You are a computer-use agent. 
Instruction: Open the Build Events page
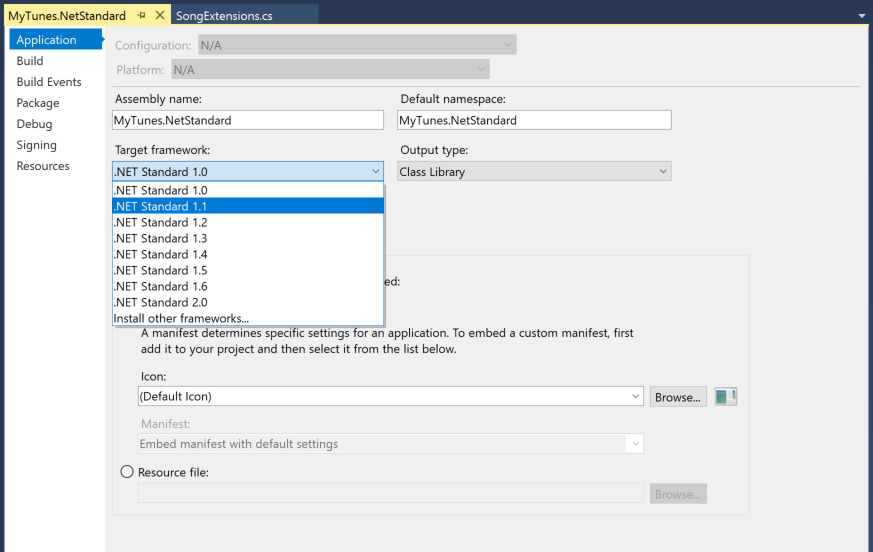click(x=49, y=82)
